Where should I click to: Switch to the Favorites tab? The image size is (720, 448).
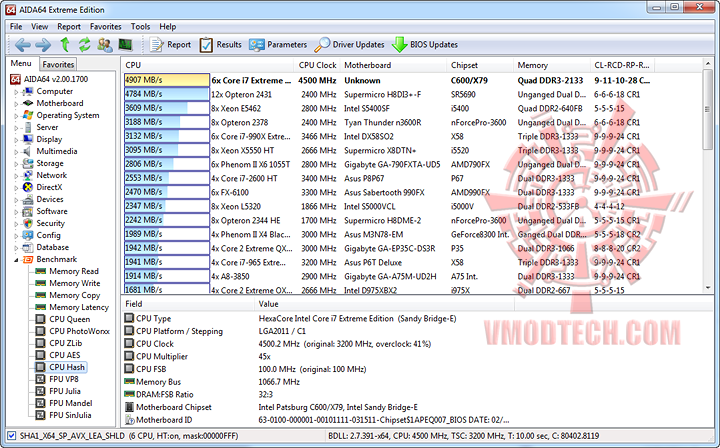[58, 64]
